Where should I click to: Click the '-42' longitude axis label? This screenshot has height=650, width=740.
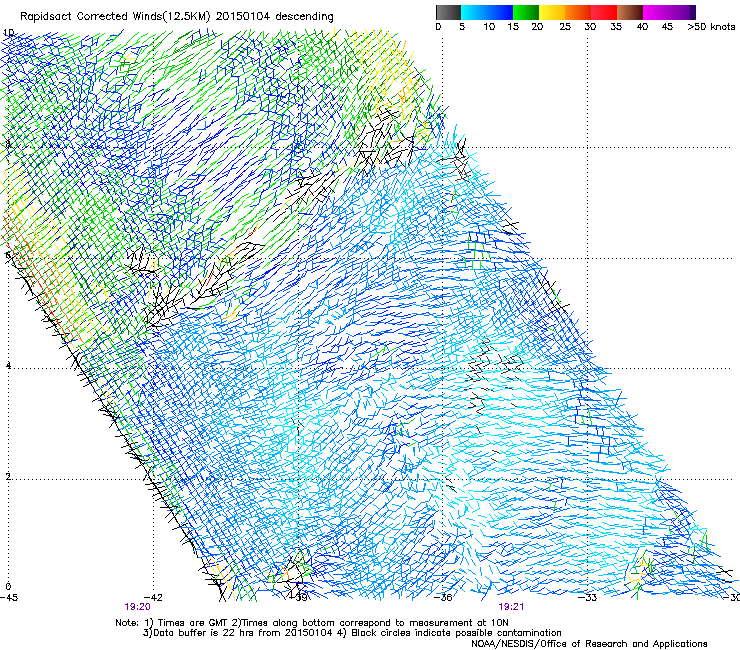pos(154,598)
